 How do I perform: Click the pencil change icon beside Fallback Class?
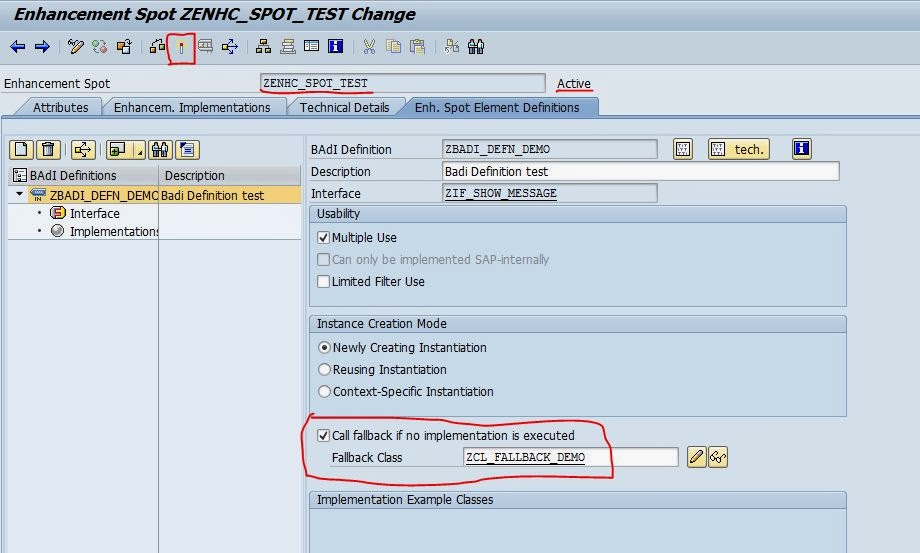696,457
